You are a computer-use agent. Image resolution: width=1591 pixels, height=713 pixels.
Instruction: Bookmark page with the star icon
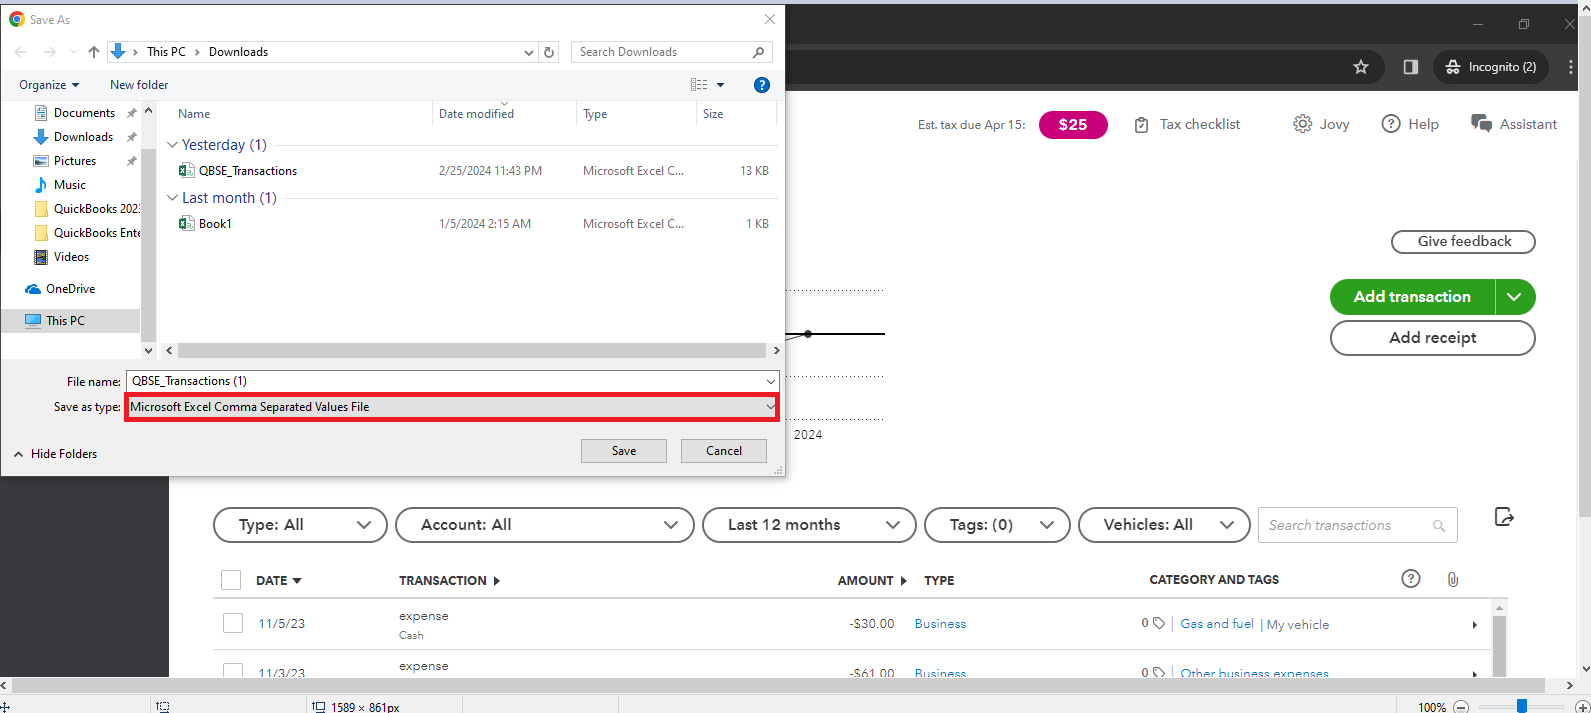(x=1361, y=67)
